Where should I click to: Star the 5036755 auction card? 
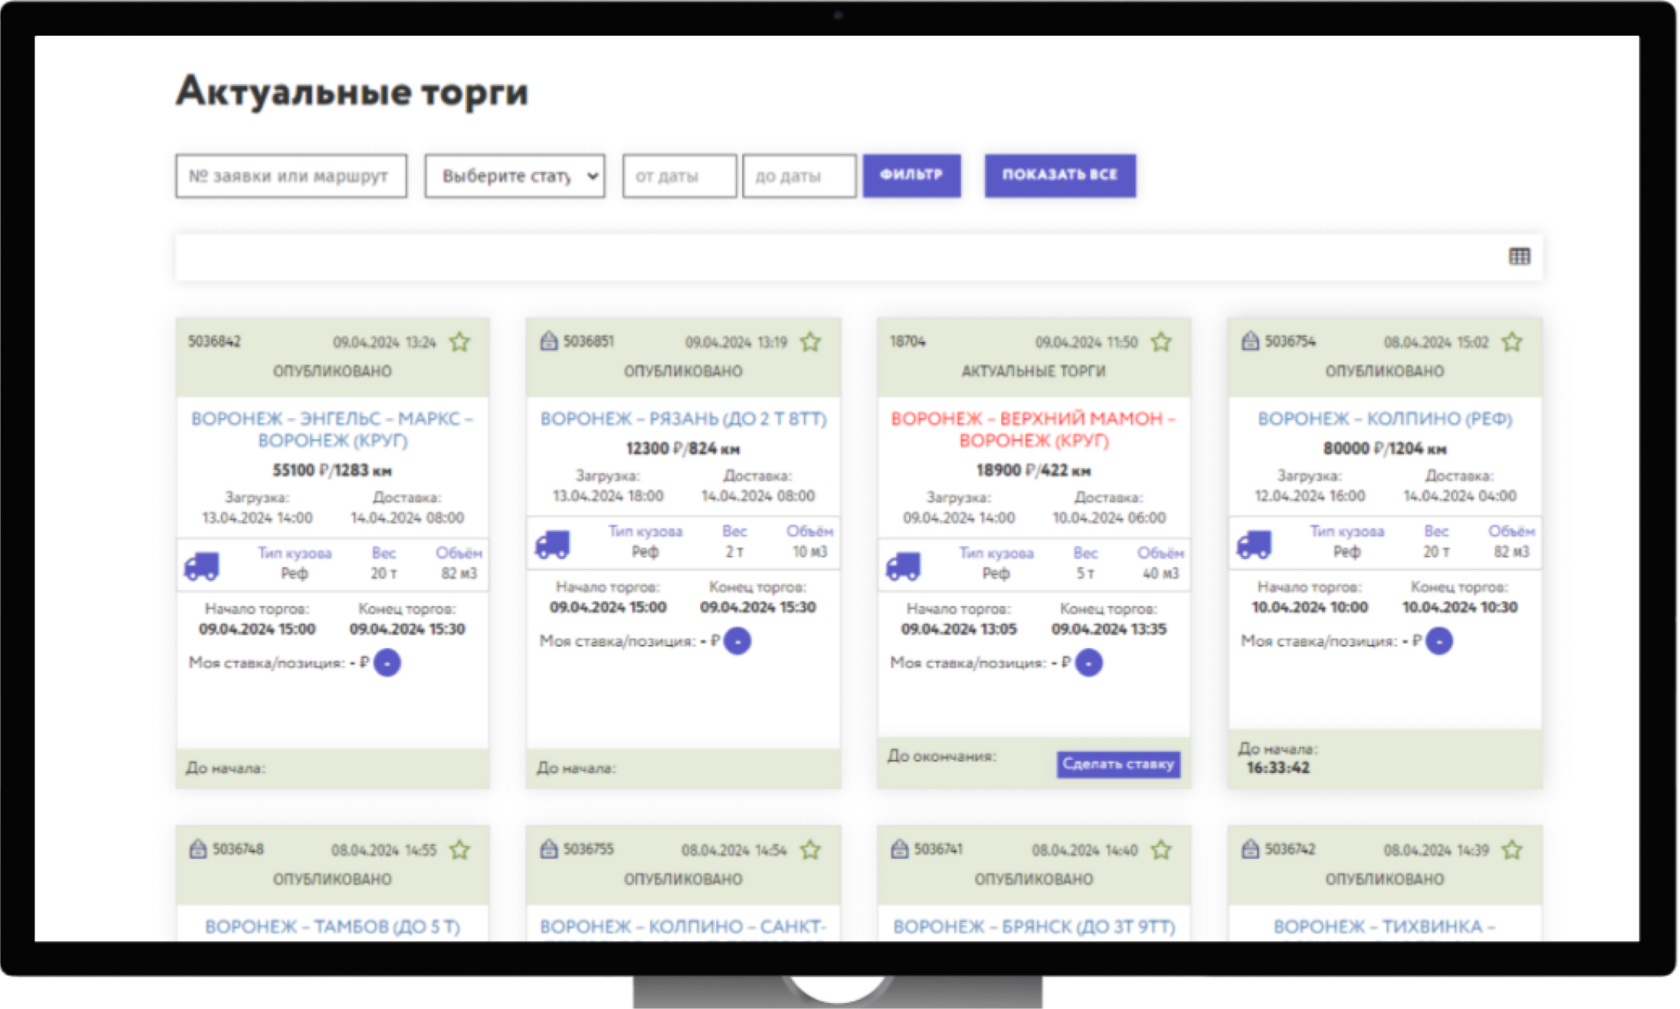coord(811,850)
